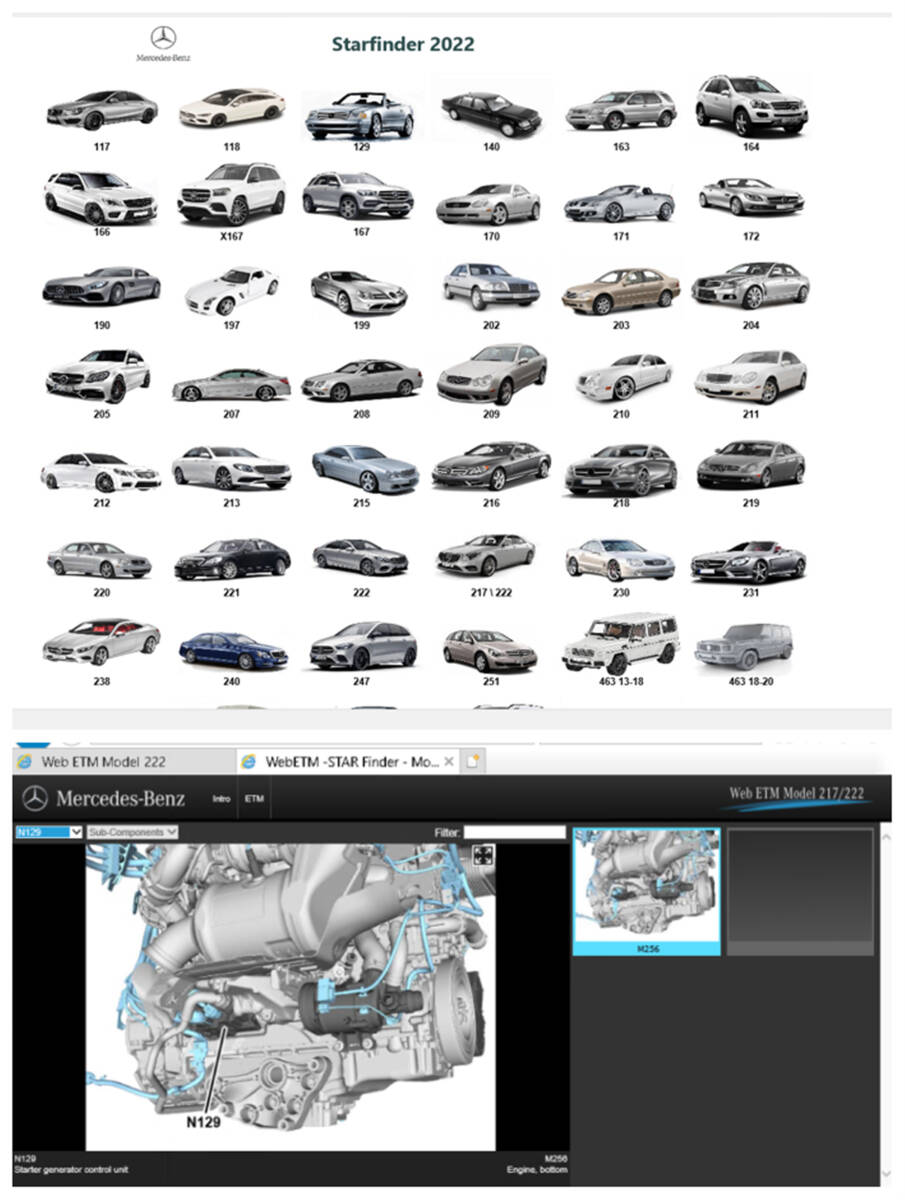Viewport: 905px width, 1200px height.
Task: Click the scrollbar down arrow in WebETM
Action: 885,1174
